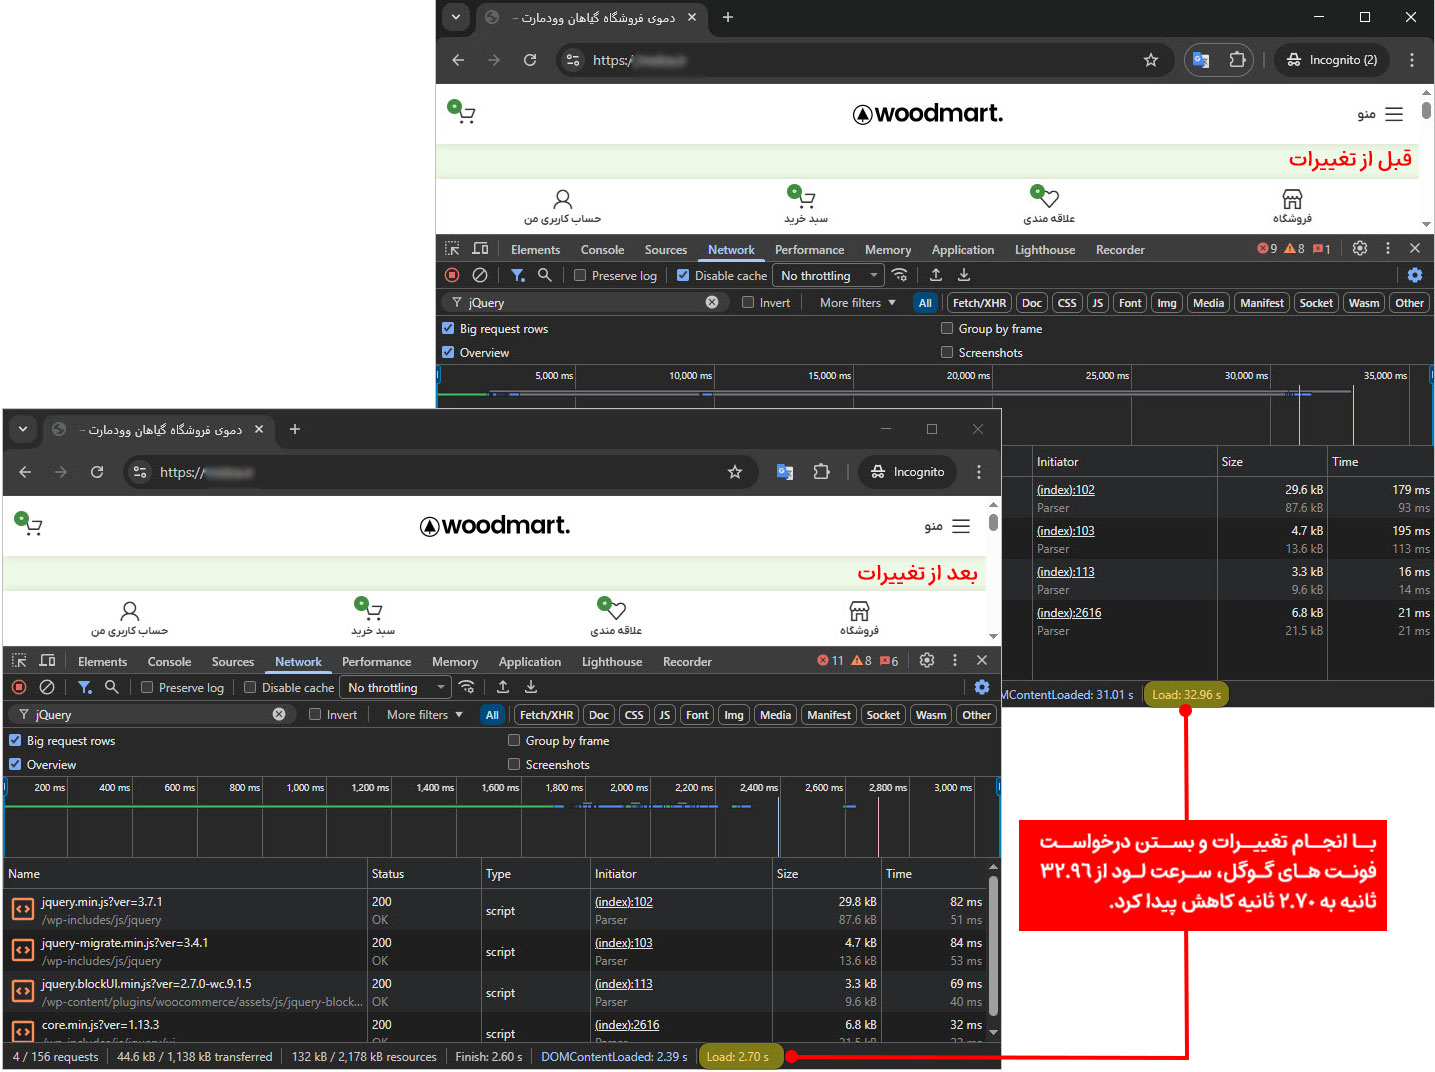Select the Fetch/XHR filter button in the lower window
This screenshot has width=1435, height=1072.
tap(546, 714)
